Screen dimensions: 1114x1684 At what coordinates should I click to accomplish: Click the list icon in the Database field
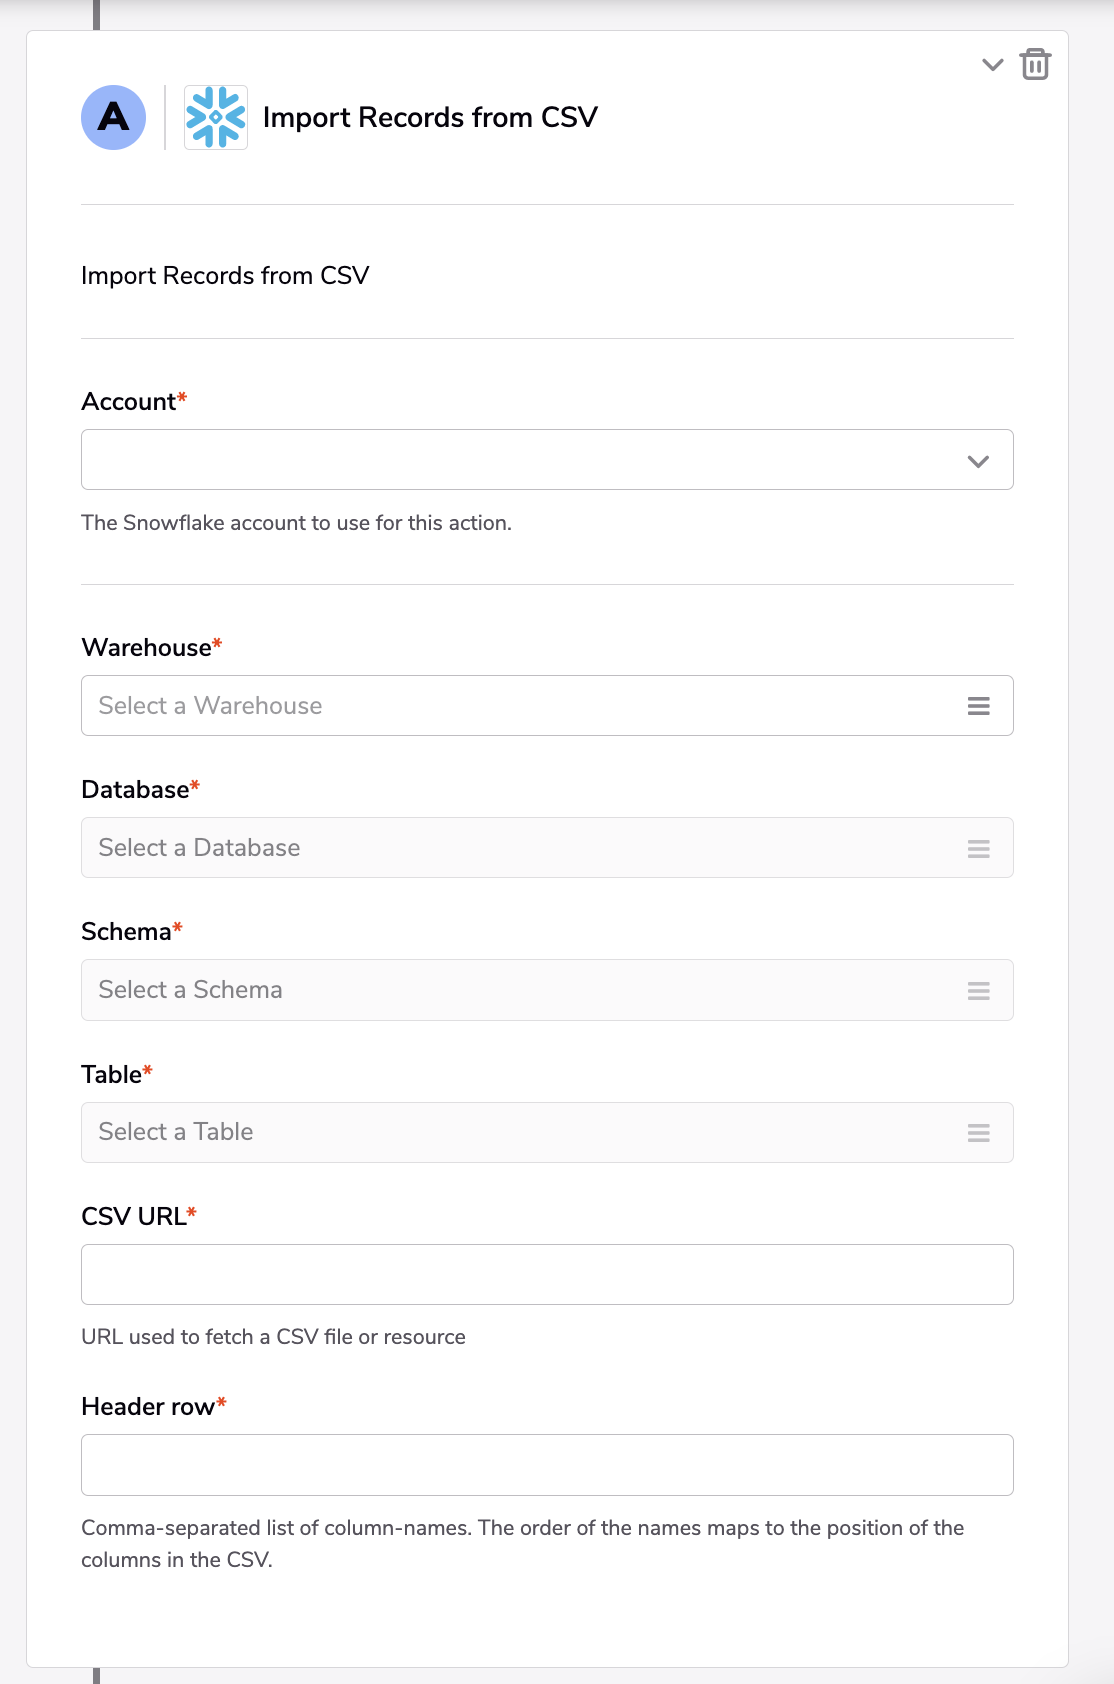point(979,848)
